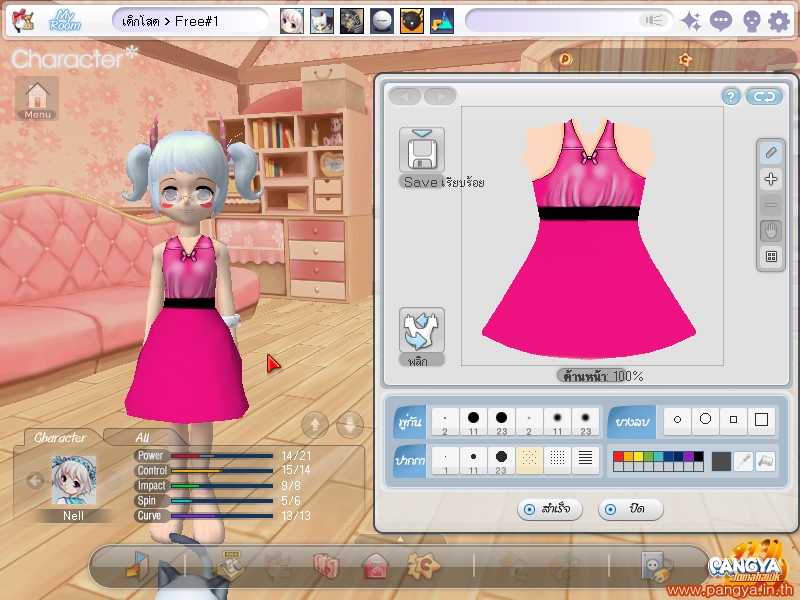Pick the red color swatch
The height and width of the screenshot is (600, 800).
618,456
